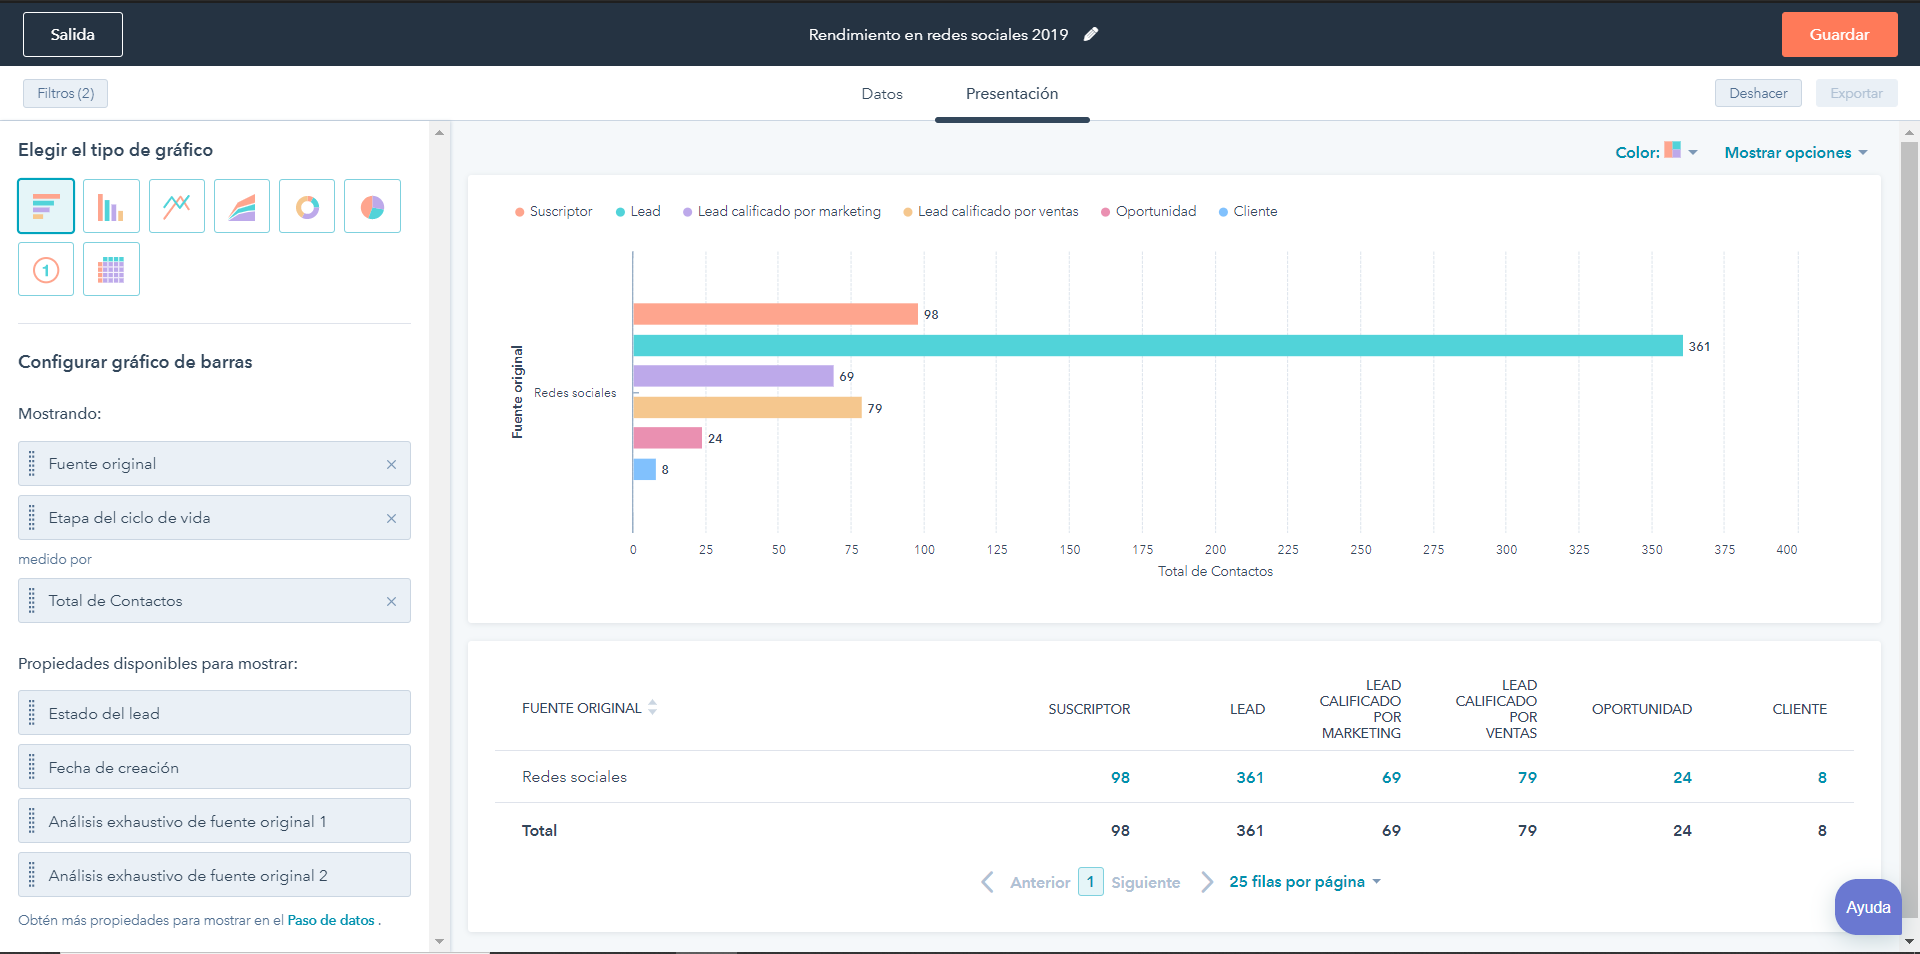Open the Paso de datos link

pos(331,920)
